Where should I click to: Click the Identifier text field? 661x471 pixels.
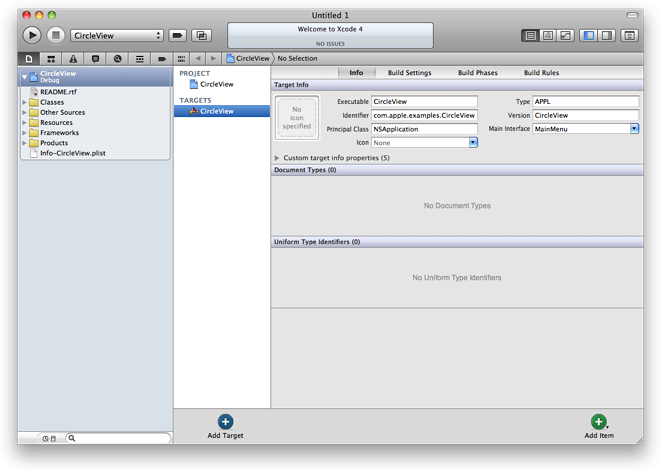point(424,115)
